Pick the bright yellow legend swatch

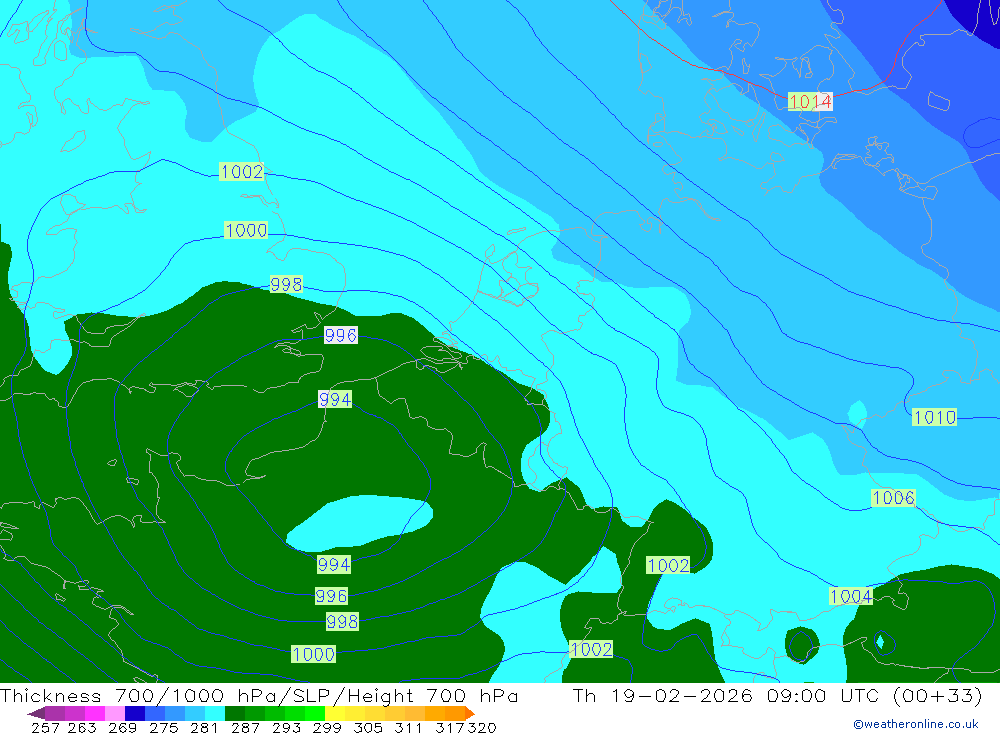point(335,713)
